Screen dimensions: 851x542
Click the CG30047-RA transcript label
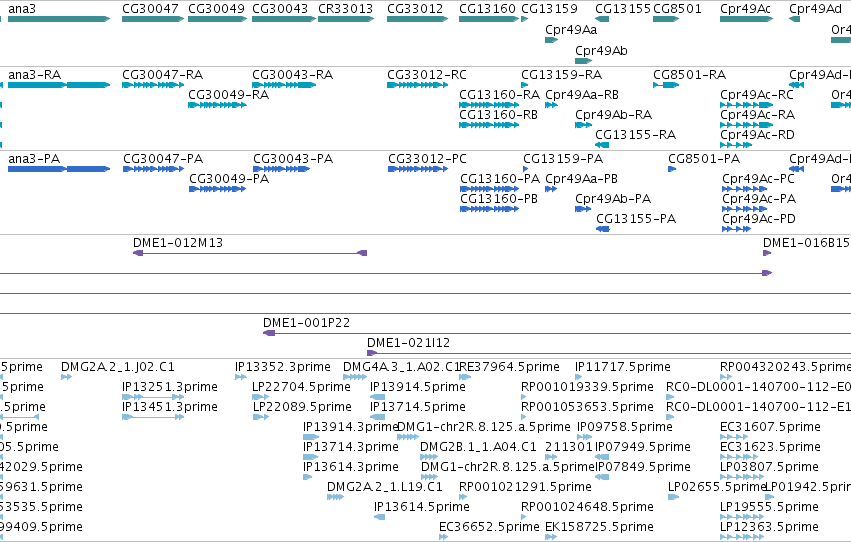pos(162,74)
